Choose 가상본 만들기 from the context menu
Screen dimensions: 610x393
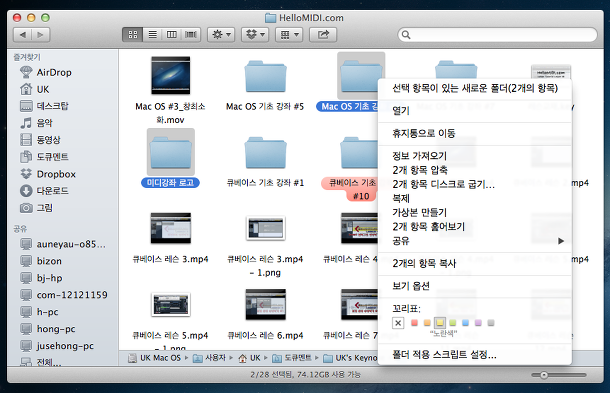tap(475, 212)
